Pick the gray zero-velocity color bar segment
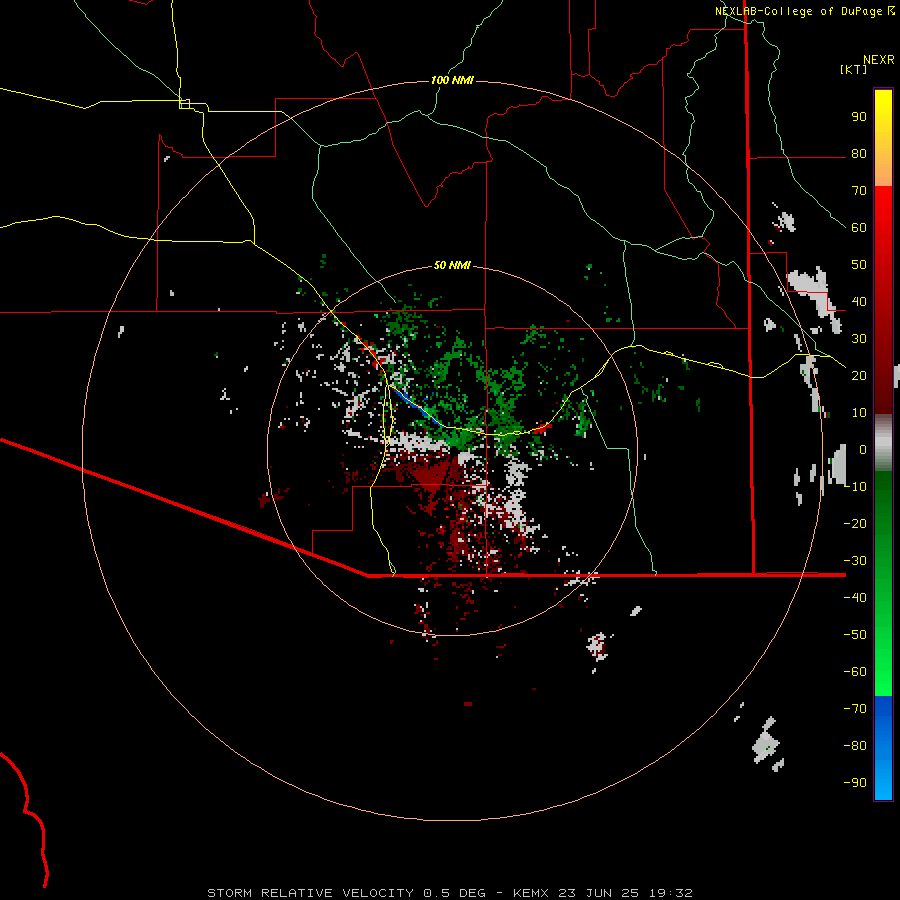Image resolution: width=900 pixels, height=900 pixels. click(x=883, y=443)
